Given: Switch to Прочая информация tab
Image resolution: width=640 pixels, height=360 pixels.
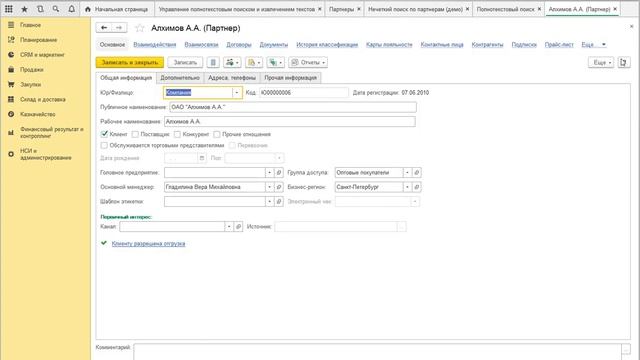Looking at the screenshot, I should [x=290, y=78].
